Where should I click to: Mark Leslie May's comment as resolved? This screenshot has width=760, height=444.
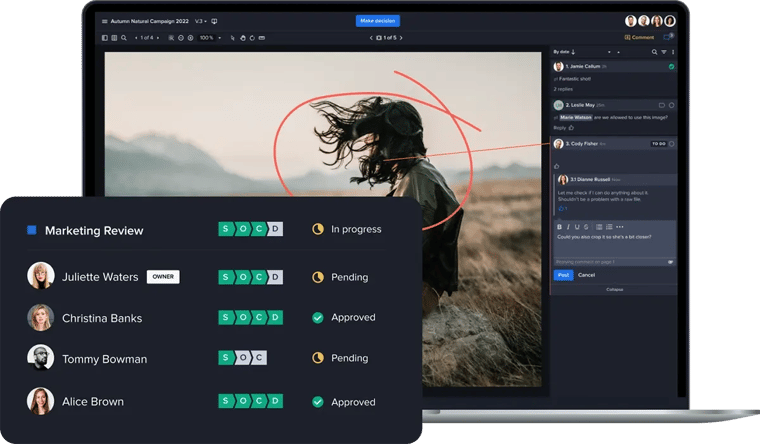671,104
